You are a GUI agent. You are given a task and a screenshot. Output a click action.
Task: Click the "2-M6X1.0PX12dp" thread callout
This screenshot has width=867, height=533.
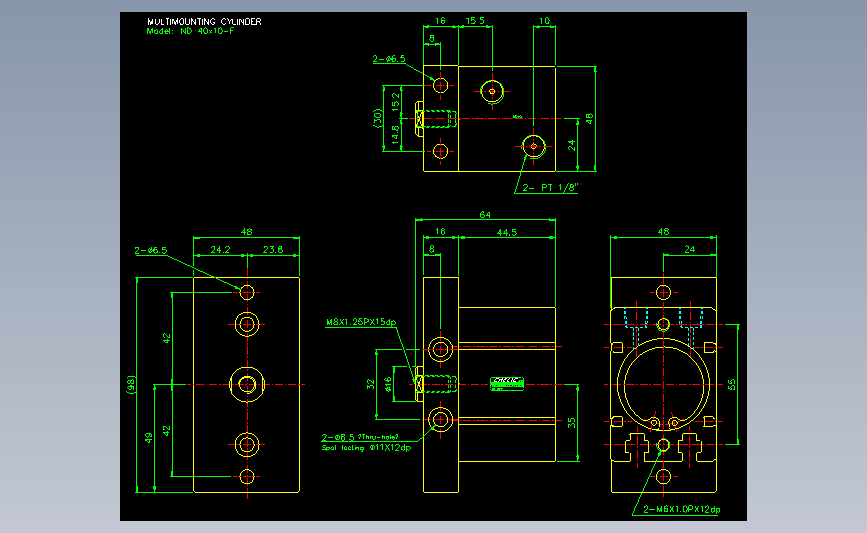click(682, 509)
